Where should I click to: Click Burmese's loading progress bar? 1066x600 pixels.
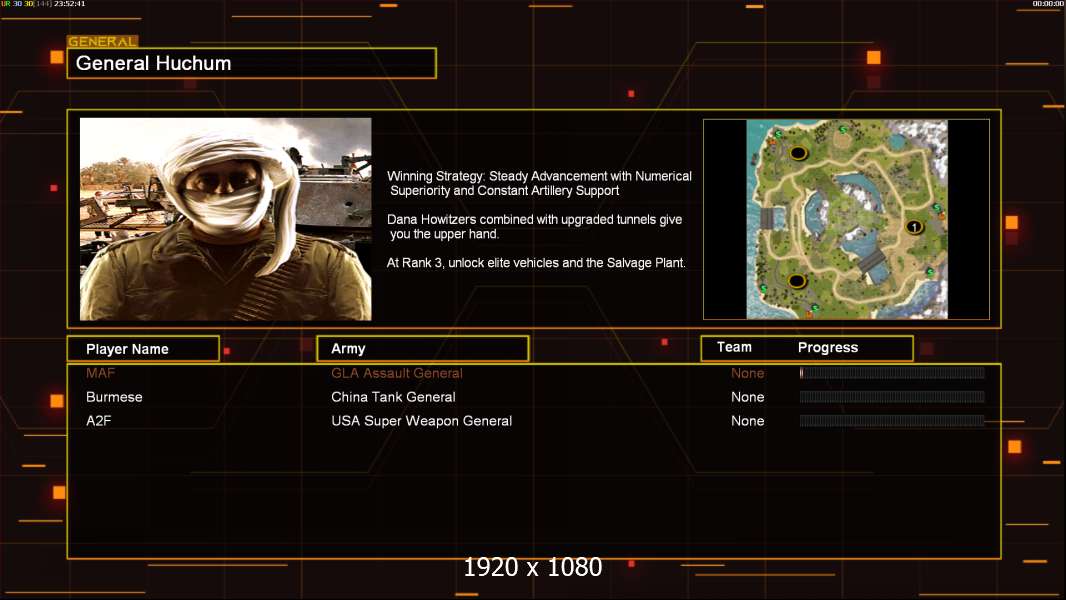click(x=892, y=397)
